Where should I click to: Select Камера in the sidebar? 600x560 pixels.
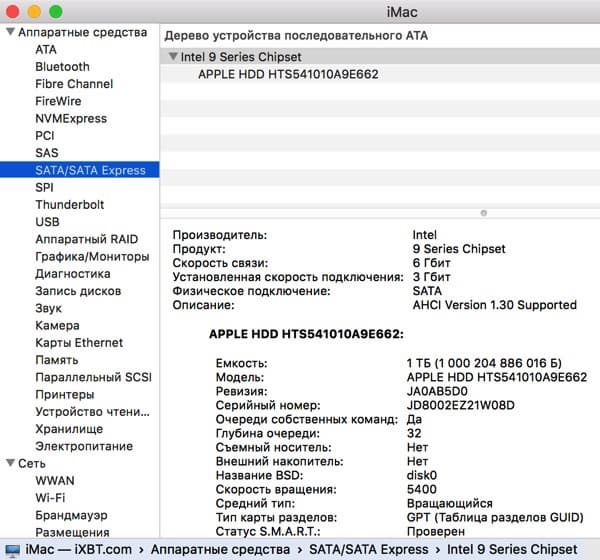click(x=57, y=325)
